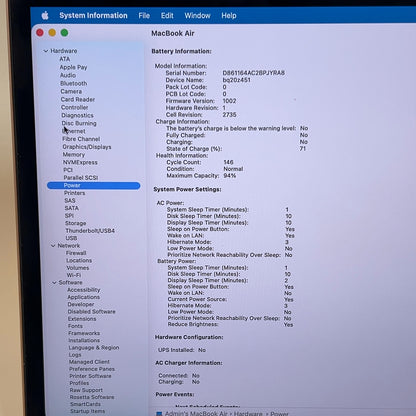The image size is (416, 416).
Task: Select Applications under Software
Action: pos(84,297)
